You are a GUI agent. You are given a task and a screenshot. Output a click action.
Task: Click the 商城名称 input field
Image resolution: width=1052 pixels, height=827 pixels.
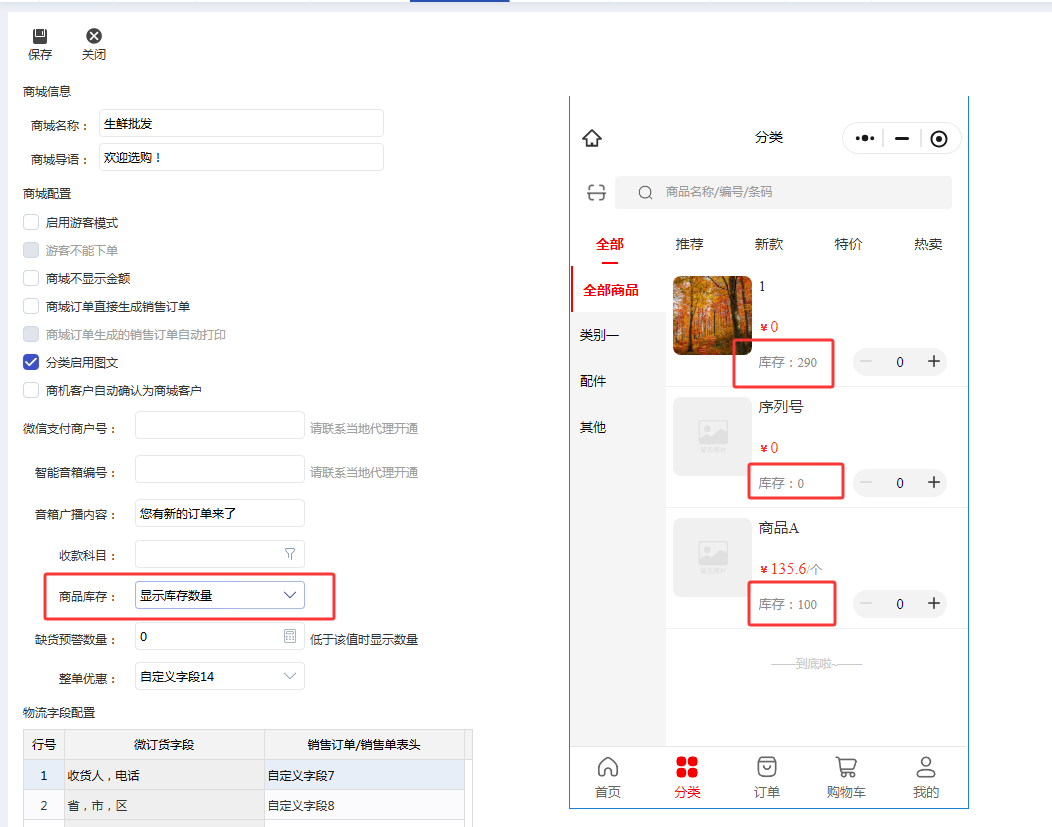(242, 124)
